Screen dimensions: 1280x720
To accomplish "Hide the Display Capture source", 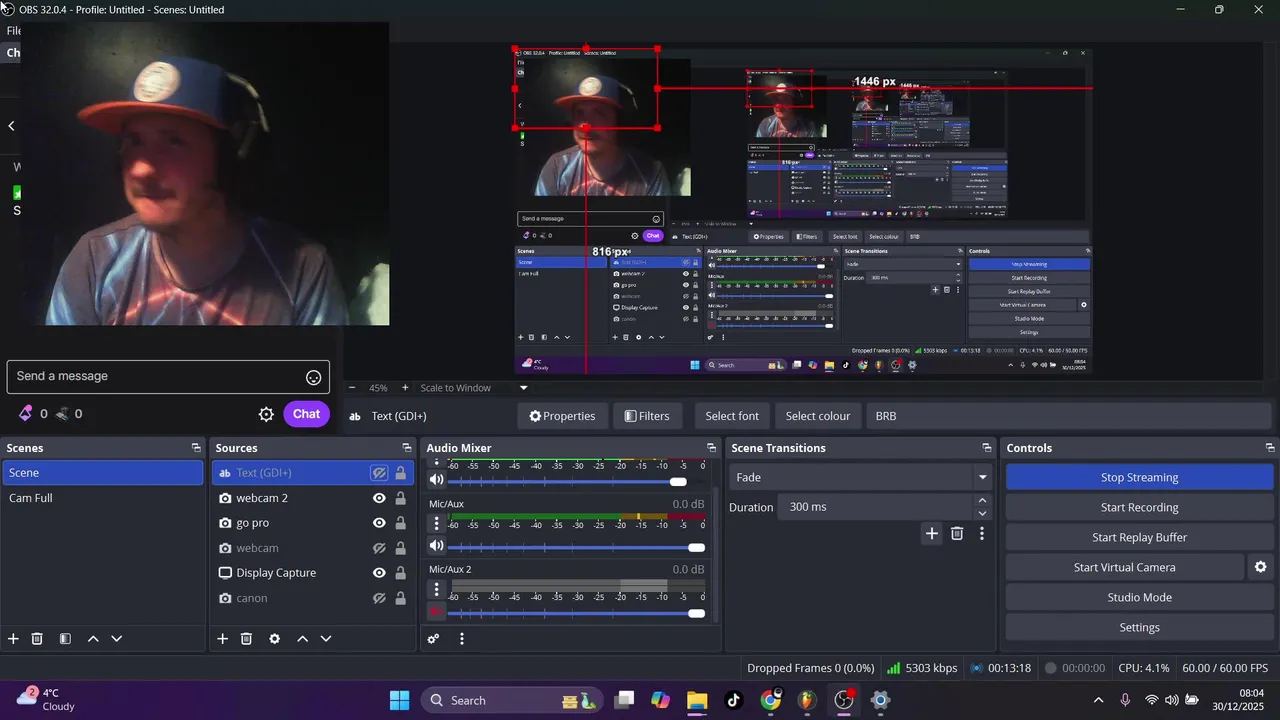I will [x=379, y=573].
